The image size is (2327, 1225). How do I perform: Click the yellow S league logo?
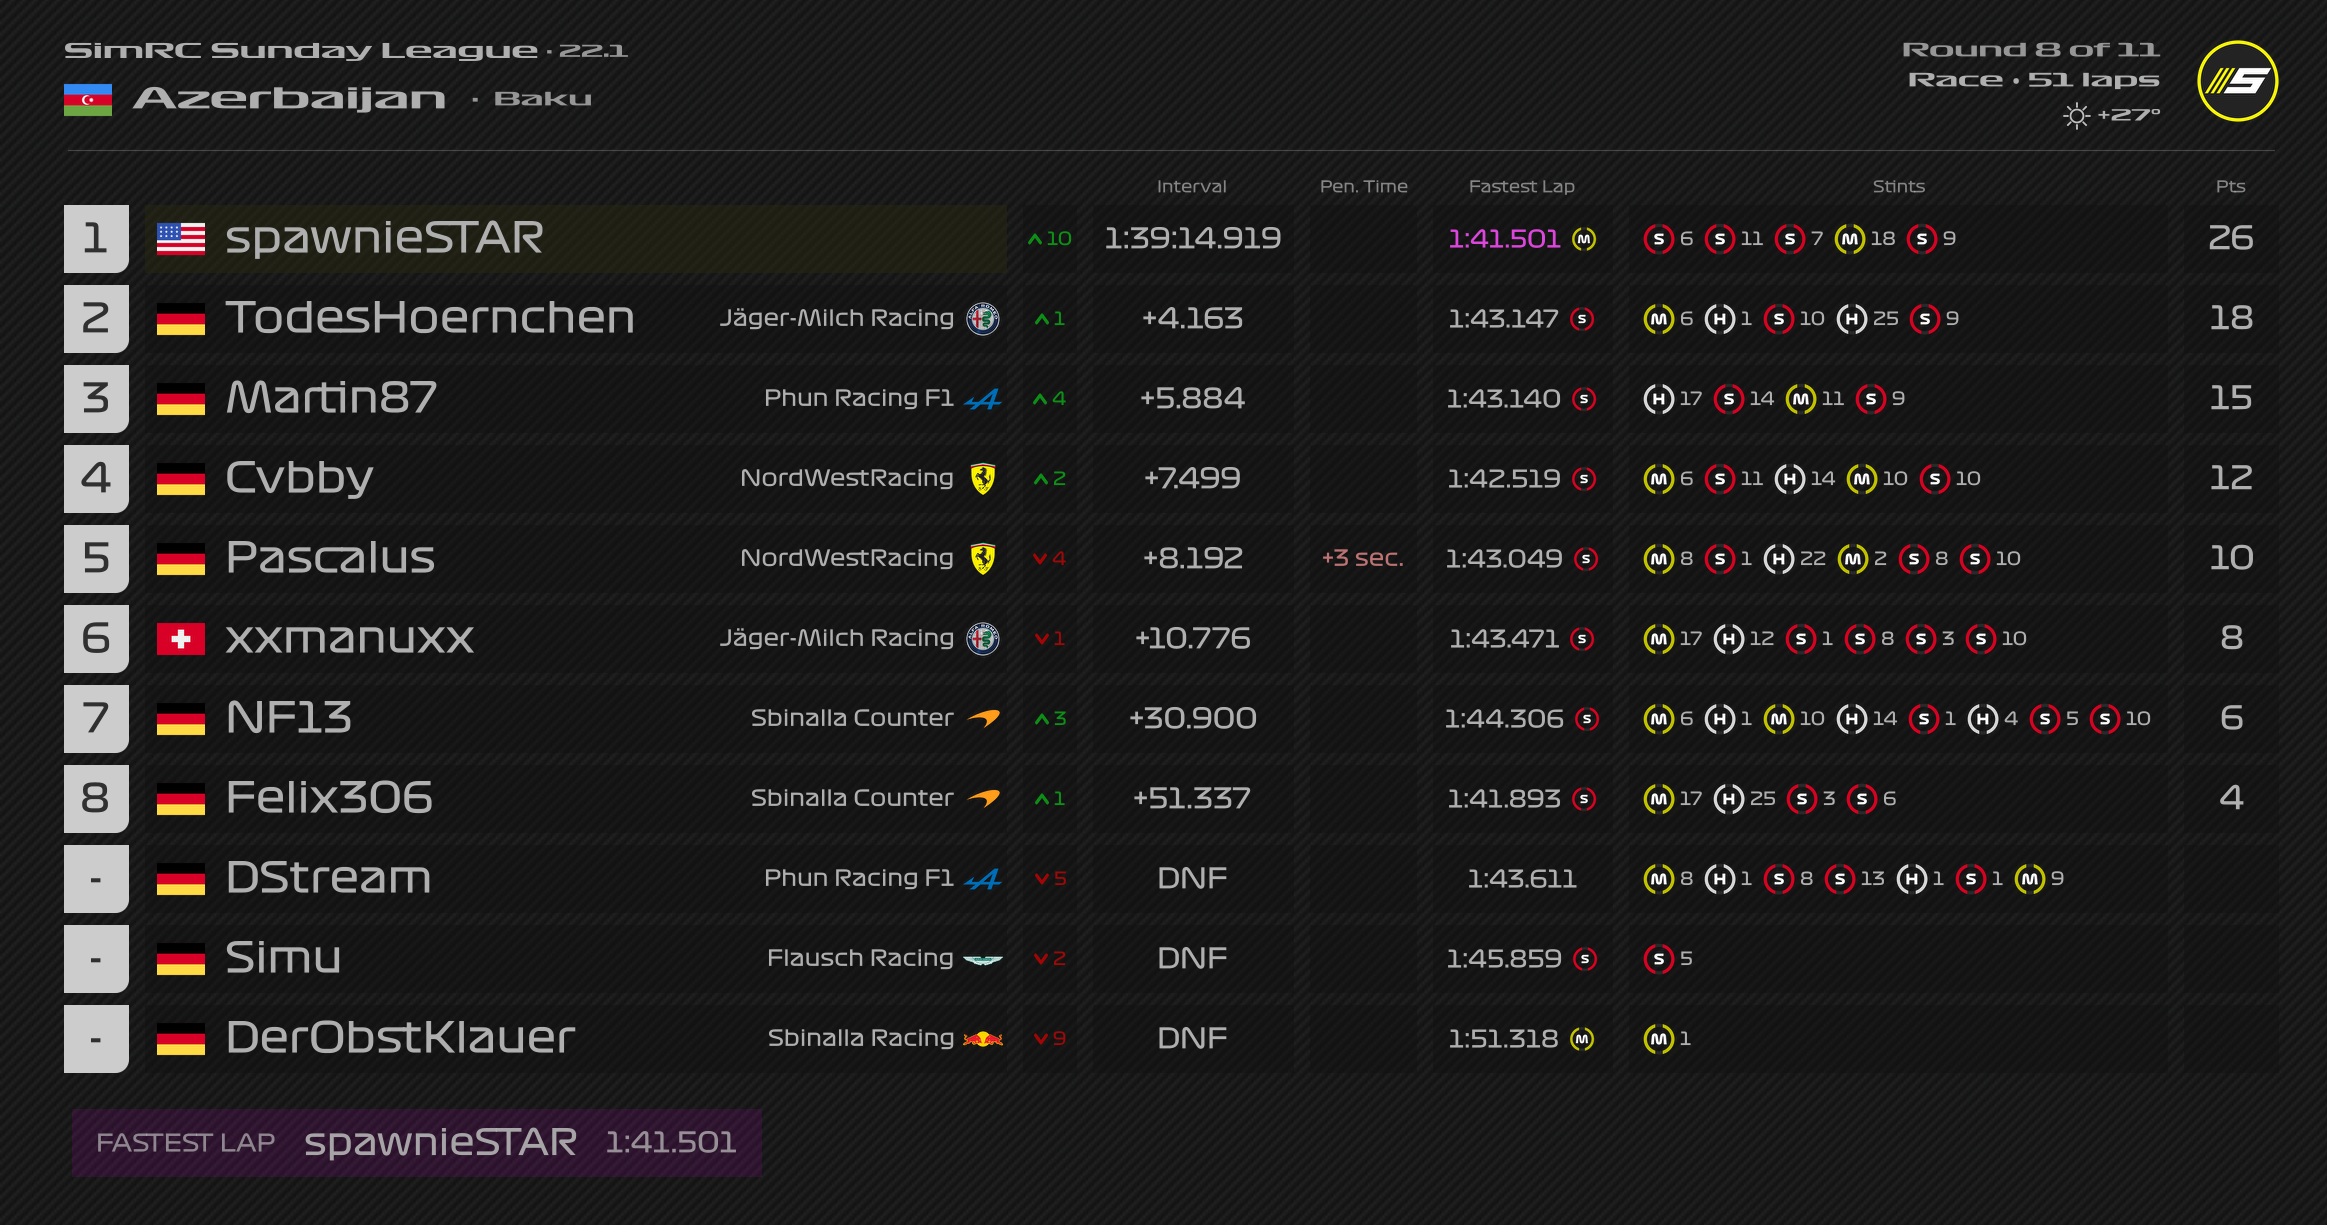pos(2237,81)
